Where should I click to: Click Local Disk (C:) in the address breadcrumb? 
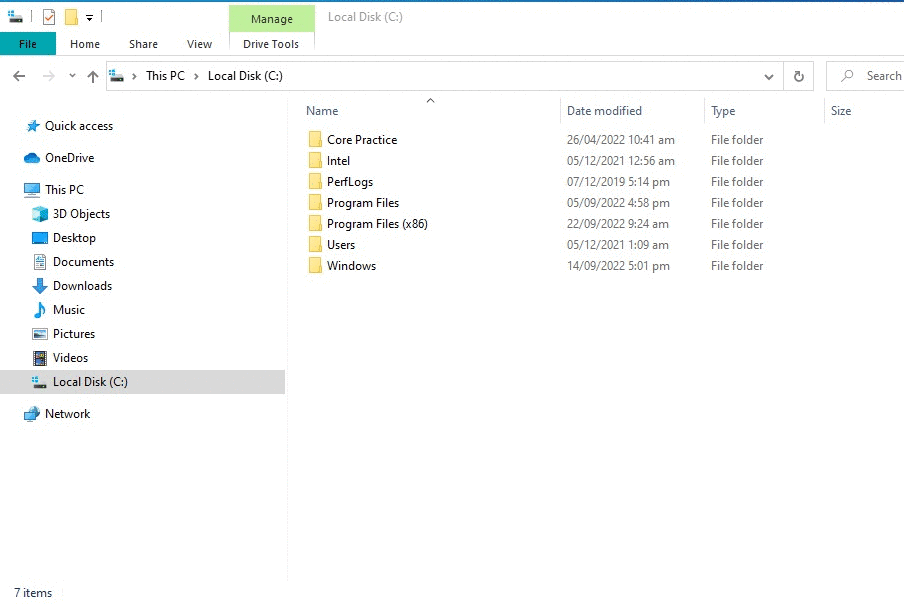(245, 76)
